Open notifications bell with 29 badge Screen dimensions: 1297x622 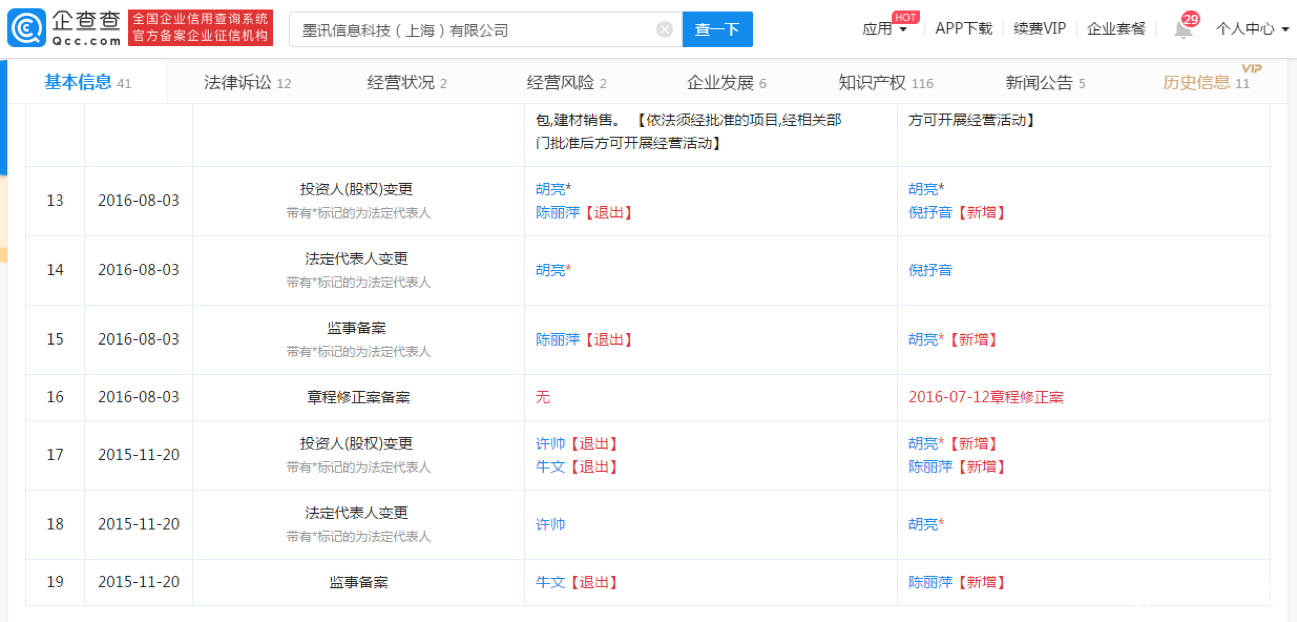[x=1183, y=28]
